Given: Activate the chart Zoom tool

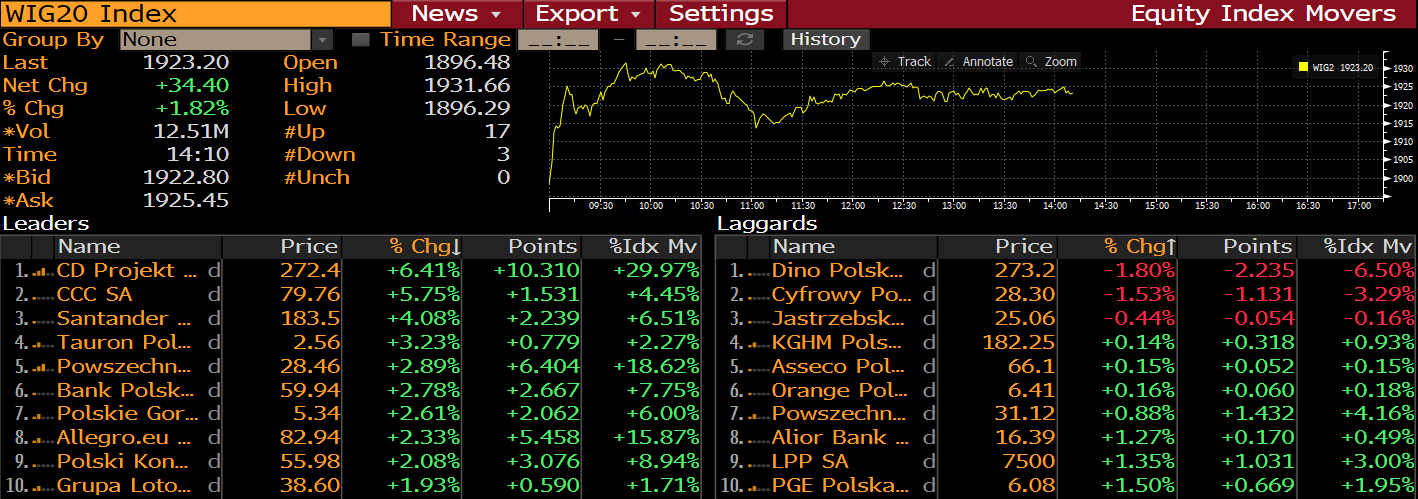Looking at the screenshot, I should [x=1051, y=62].
